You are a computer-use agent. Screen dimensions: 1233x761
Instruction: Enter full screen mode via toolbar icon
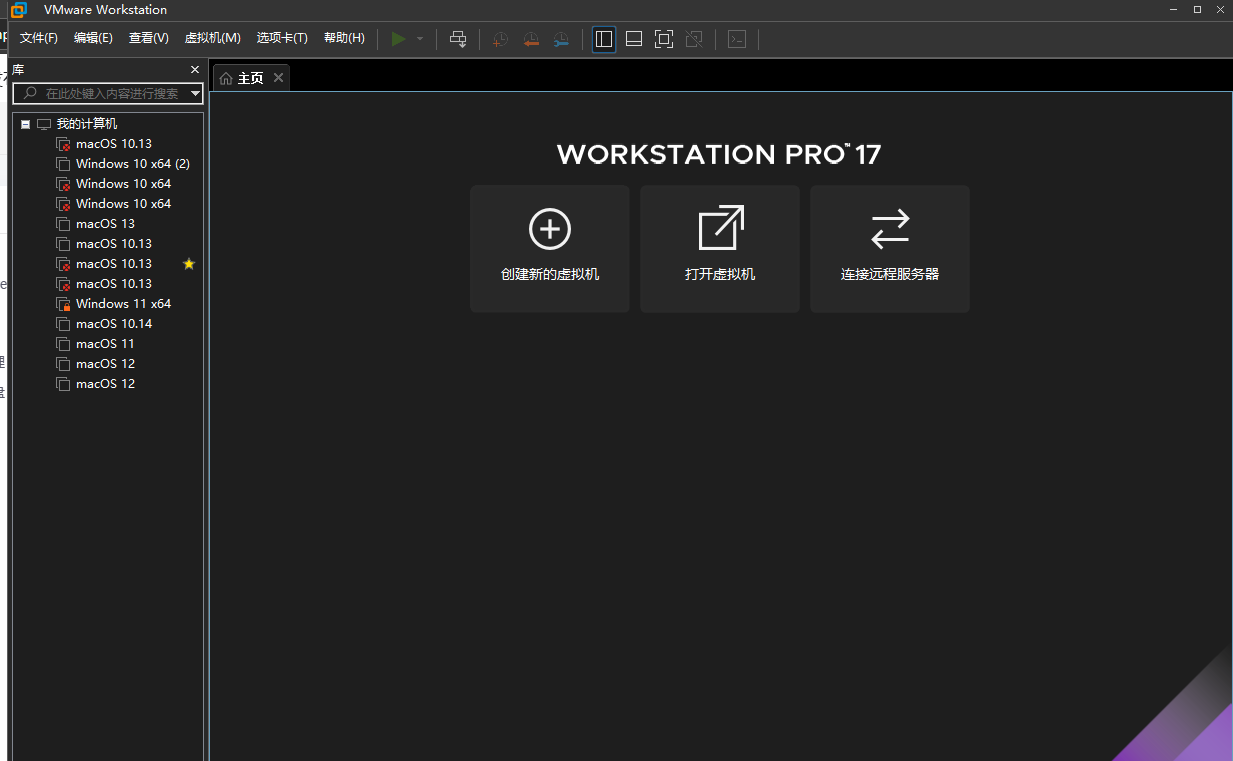(x=664, y=39)
